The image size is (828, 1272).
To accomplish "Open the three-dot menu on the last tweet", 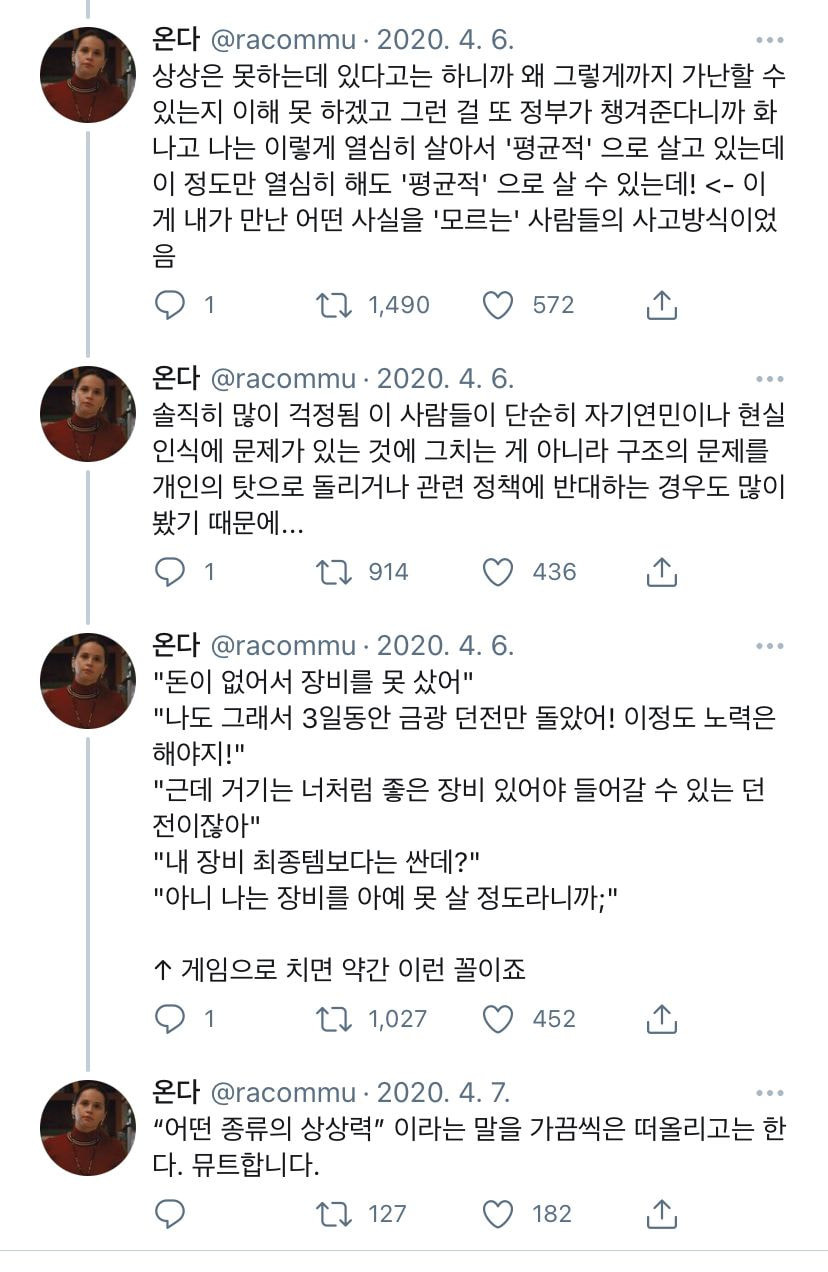I will pyautogui.click(x=768, y=1095).
